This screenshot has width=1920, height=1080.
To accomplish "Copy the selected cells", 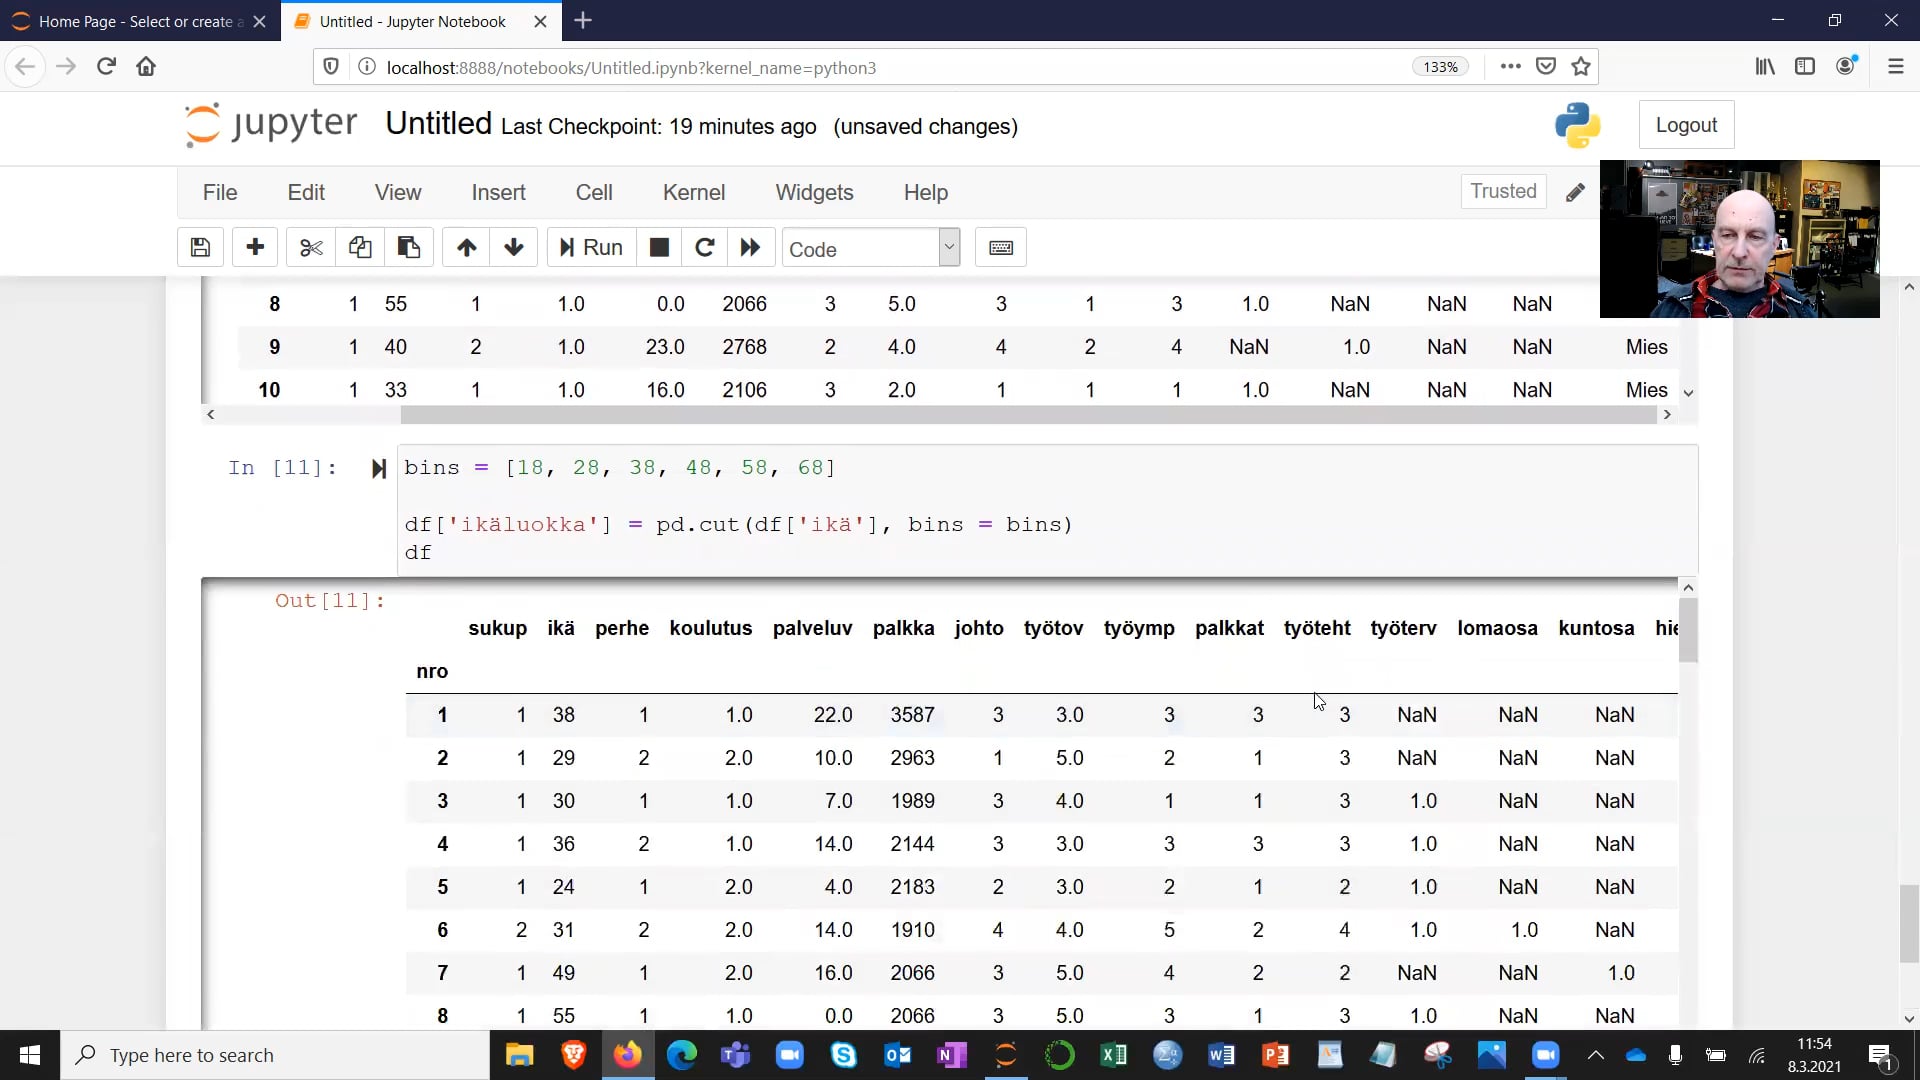I will [x=360, y=247].
